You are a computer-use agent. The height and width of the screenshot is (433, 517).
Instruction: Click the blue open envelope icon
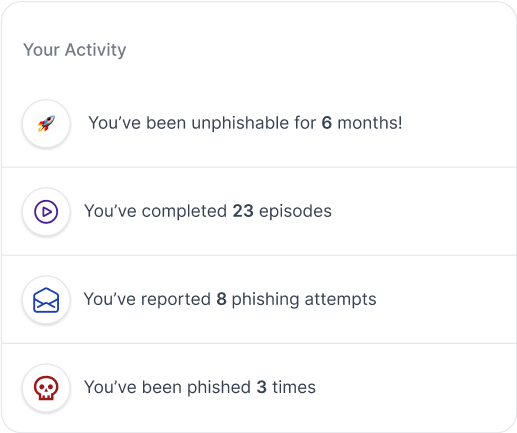point(46,300)
